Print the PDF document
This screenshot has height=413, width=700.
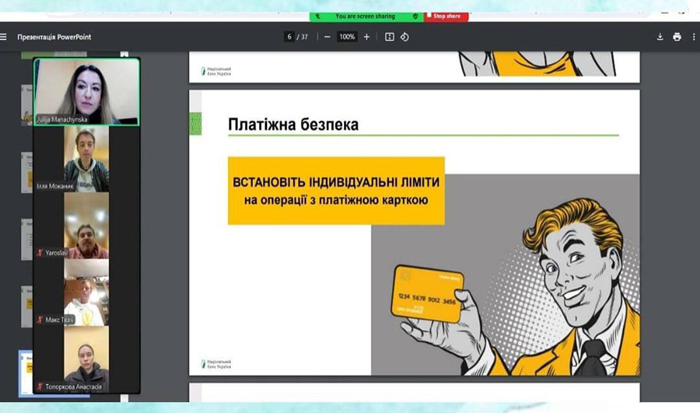[677, 37]
